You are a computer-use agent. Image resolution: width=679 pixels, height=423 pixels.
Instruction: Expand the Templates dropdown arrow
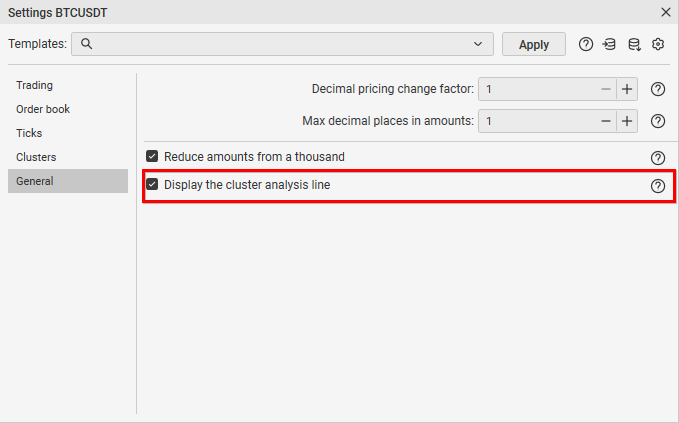coord(478,44)
